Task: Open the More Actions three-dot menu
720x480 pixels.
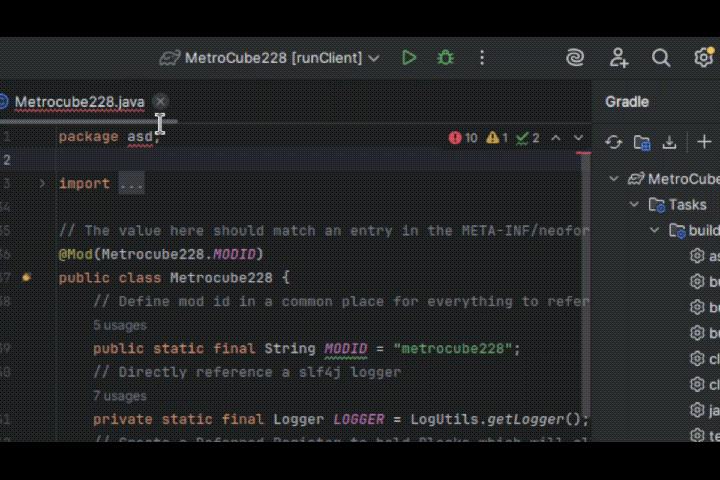Action: [483, 58]
